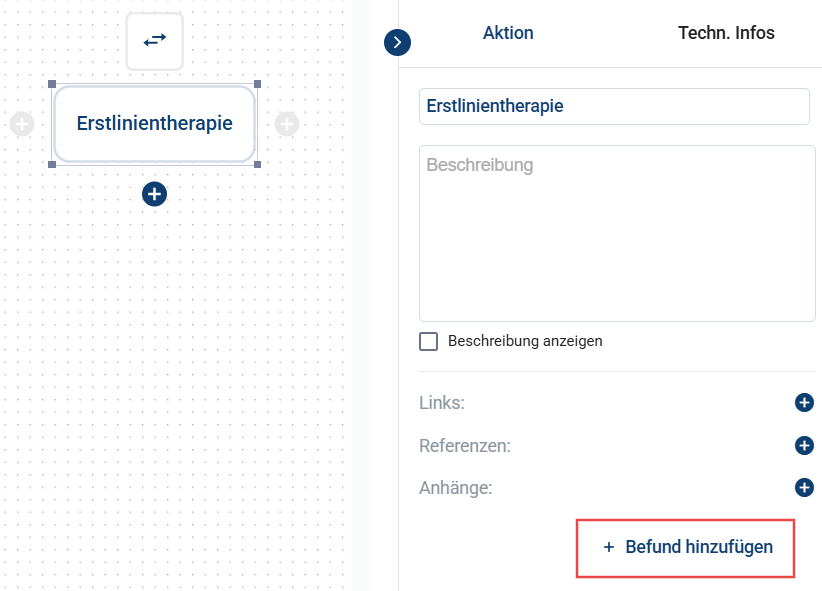Click the swap arrows icon above the node
This screenshot has height=591, width=822.
click(x=155, y=41)
